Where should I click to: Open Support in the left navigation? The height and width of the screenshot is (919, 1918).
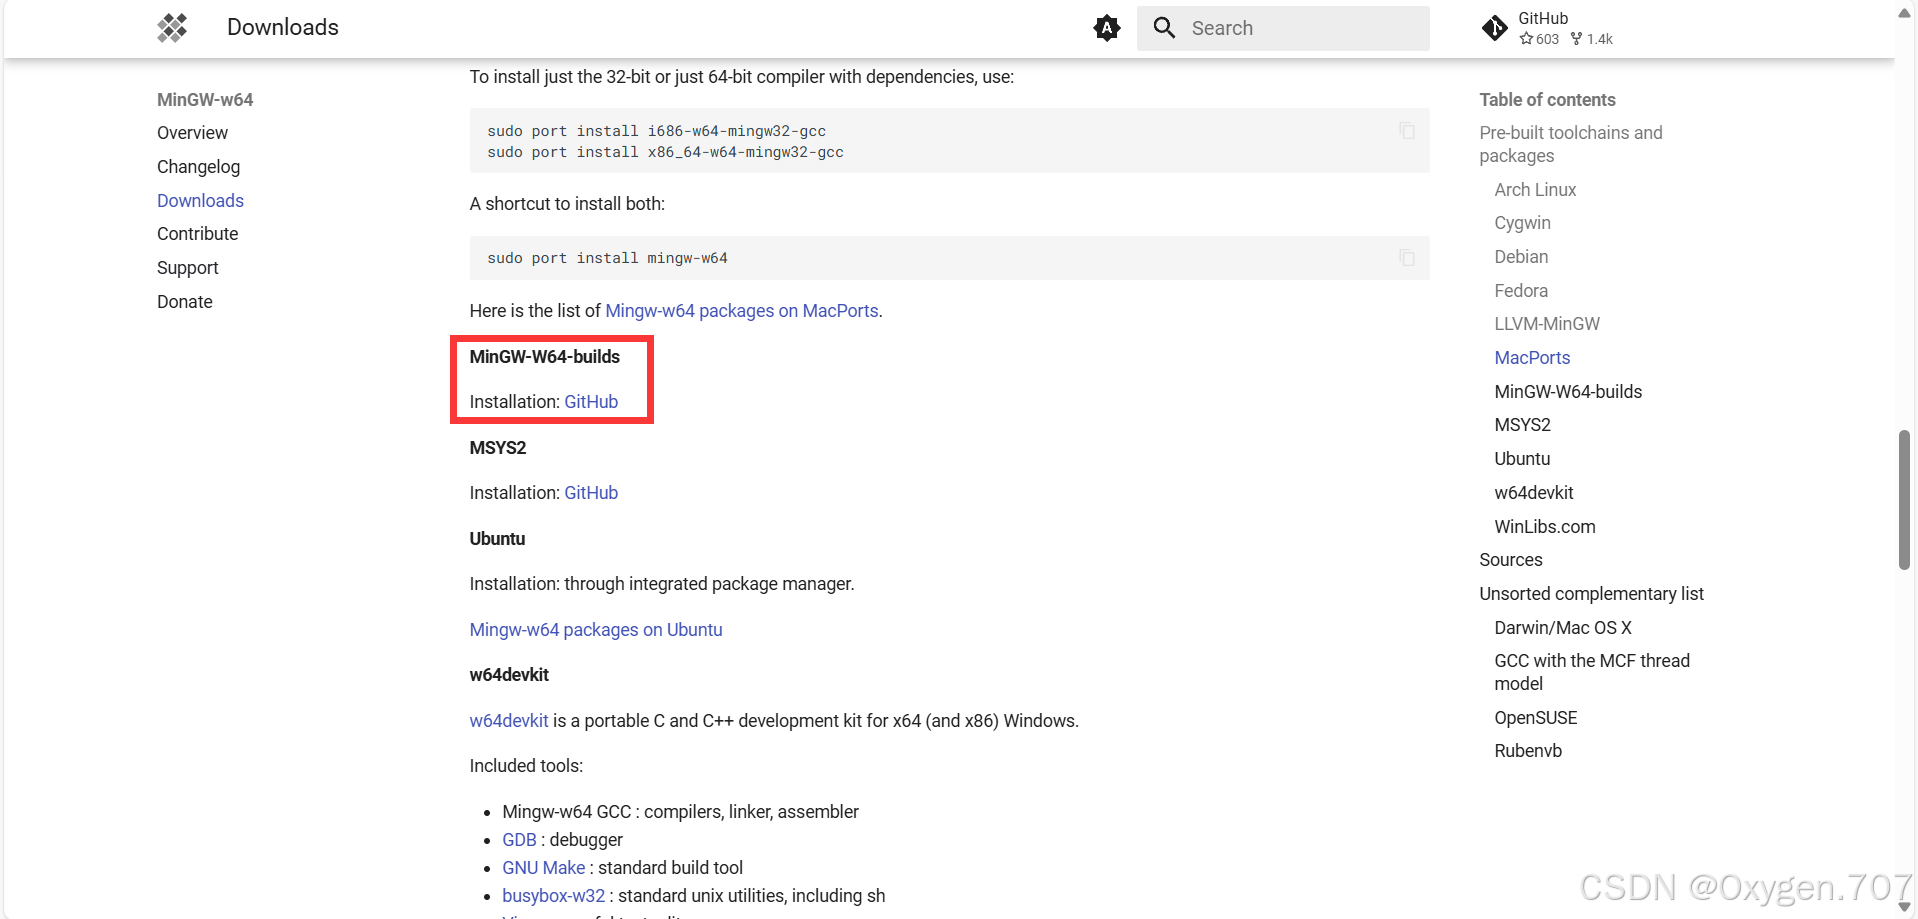tap(187, 268)
